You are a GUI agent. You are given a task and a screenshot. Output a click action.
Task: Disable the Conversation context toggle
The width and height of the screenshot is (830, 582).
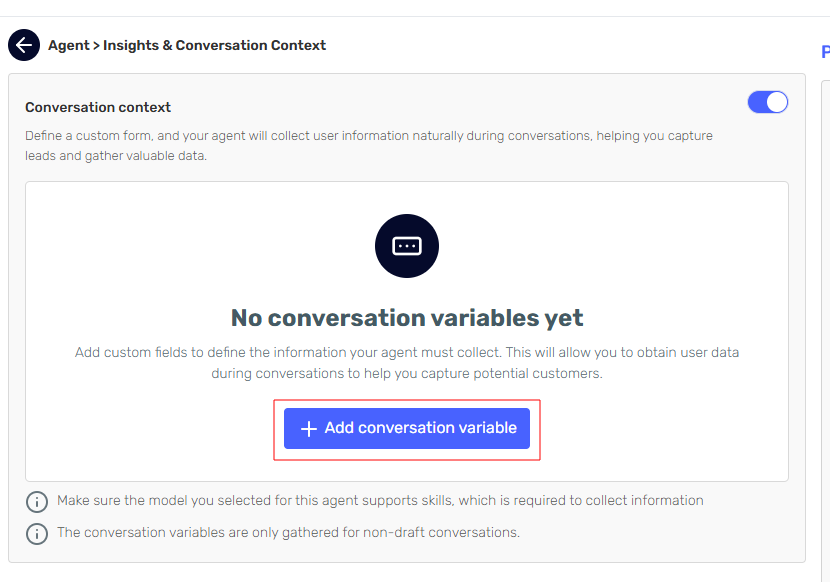point(767,102)
